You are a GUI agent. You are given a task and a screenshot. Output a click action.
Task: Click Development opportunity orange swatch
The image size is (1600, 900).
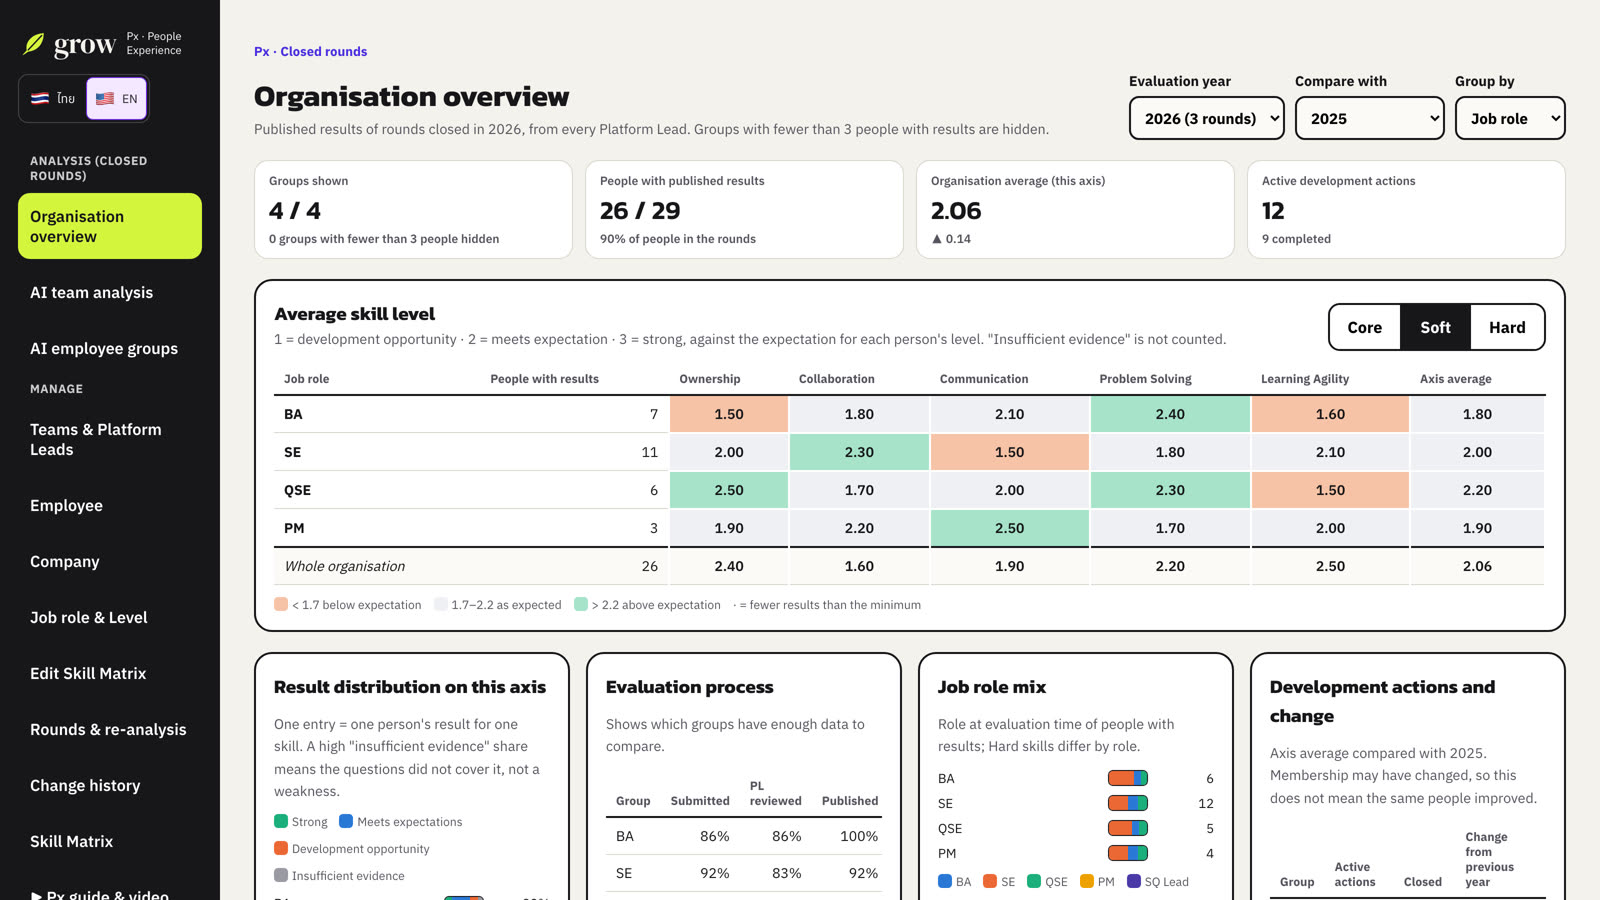pyautogui.click(x=281, y=848)
